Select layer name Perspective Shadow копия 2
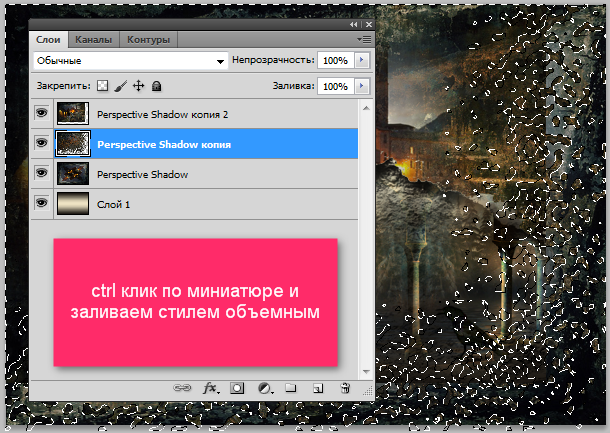This screenshot has height=433, width=610. point(163,115)
